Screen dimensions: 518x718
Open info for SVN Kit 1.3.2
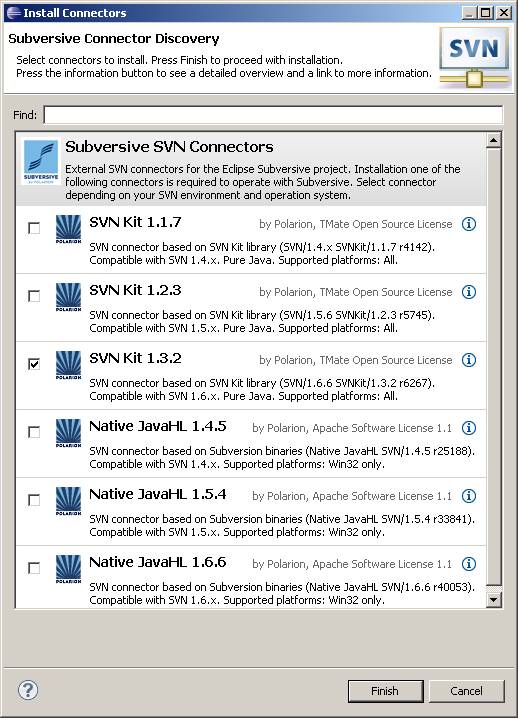469,360
